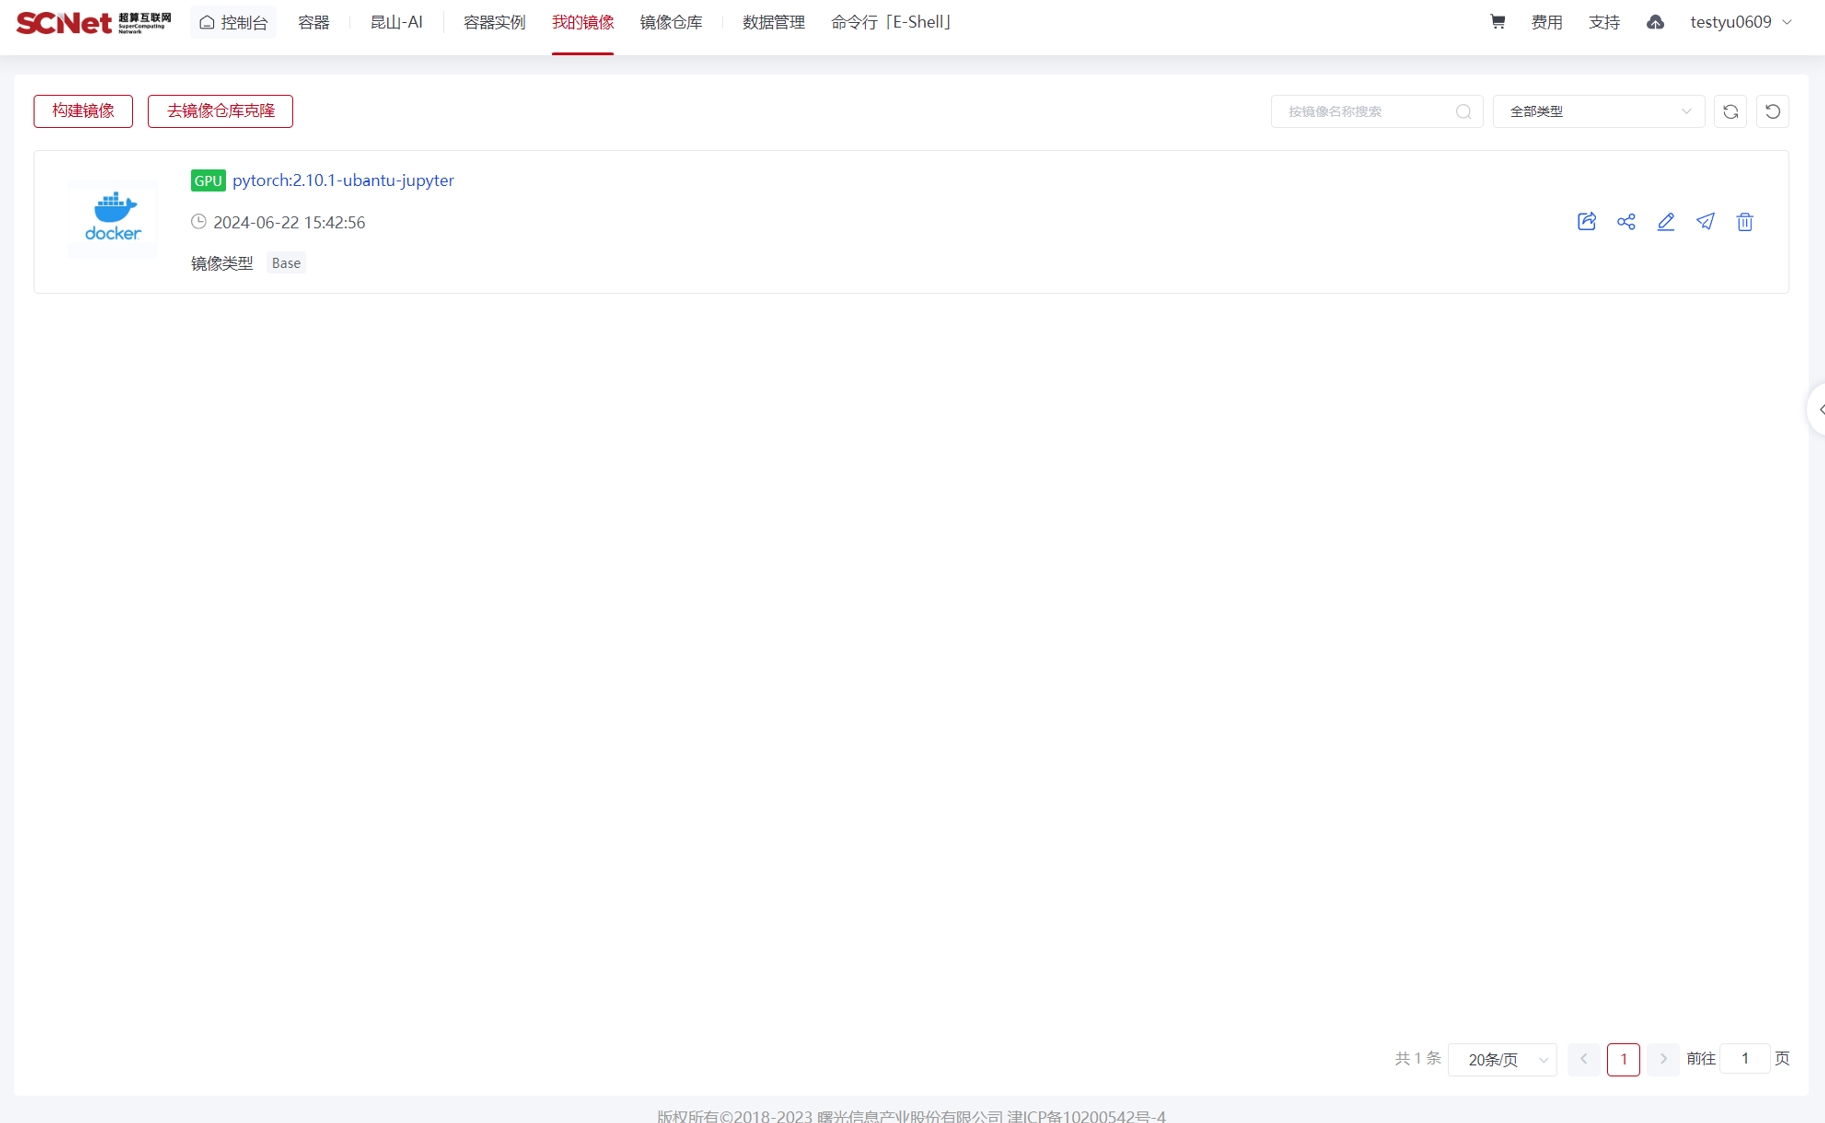Screen dimensions: 1825x1123
Task: Click the share icon for pytorch image
Action: pyautogui.click(x=1626, y=222)
